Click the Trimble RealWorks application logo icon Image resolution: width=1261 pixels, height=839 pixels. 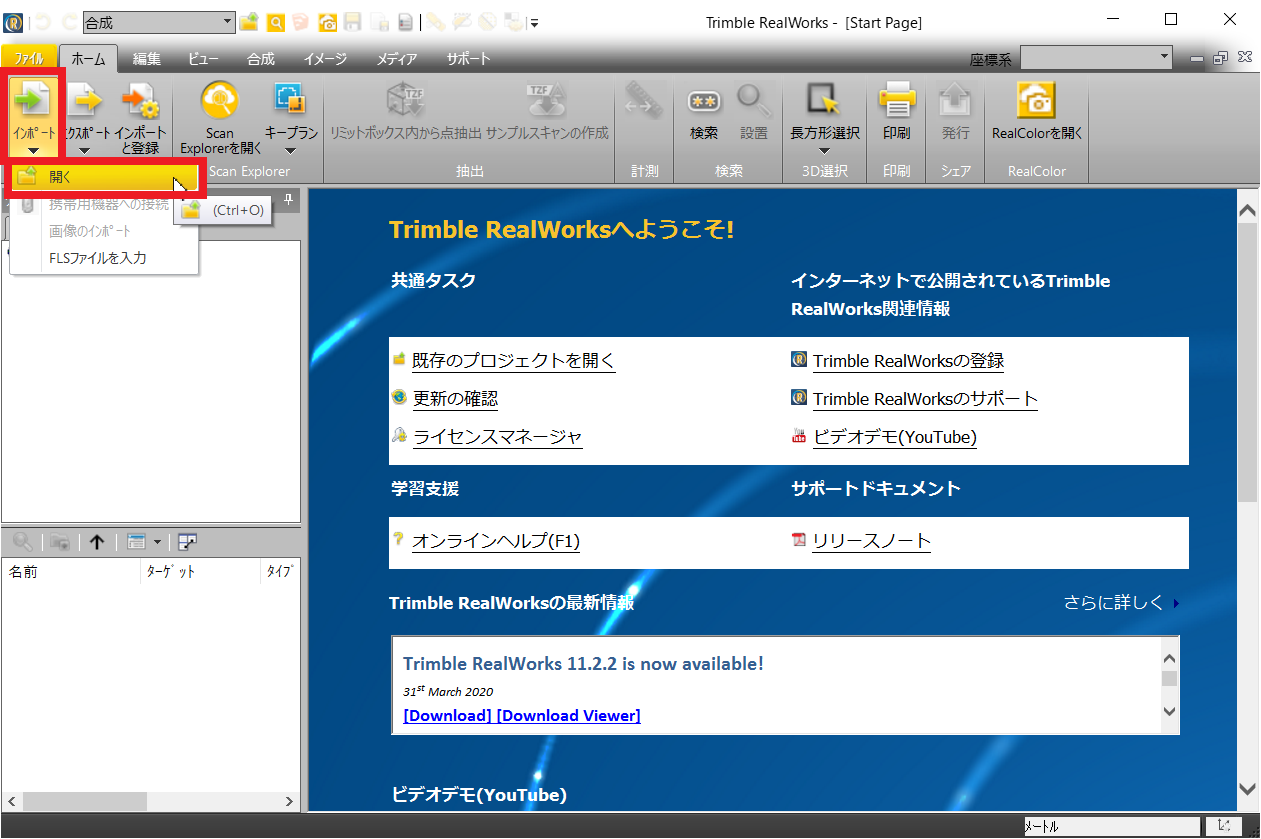click(x=14, y=22)
